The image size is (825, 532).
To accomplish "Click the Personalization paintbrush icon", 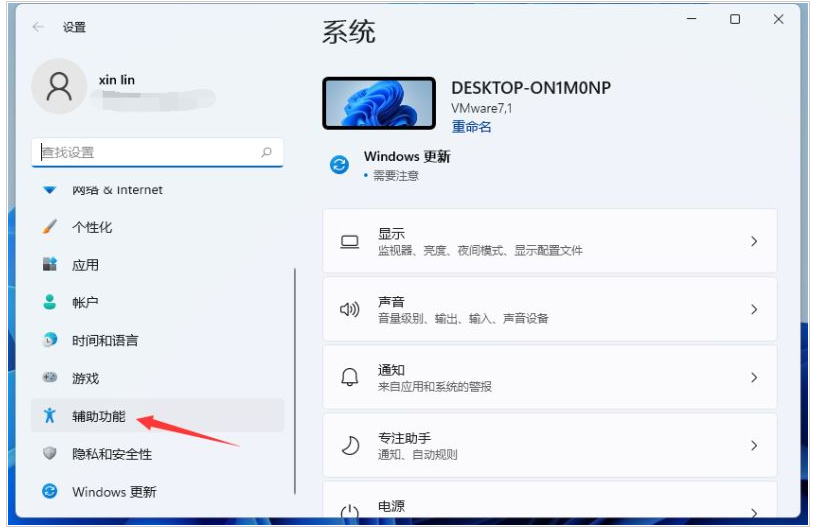I will tap(50, 227).
